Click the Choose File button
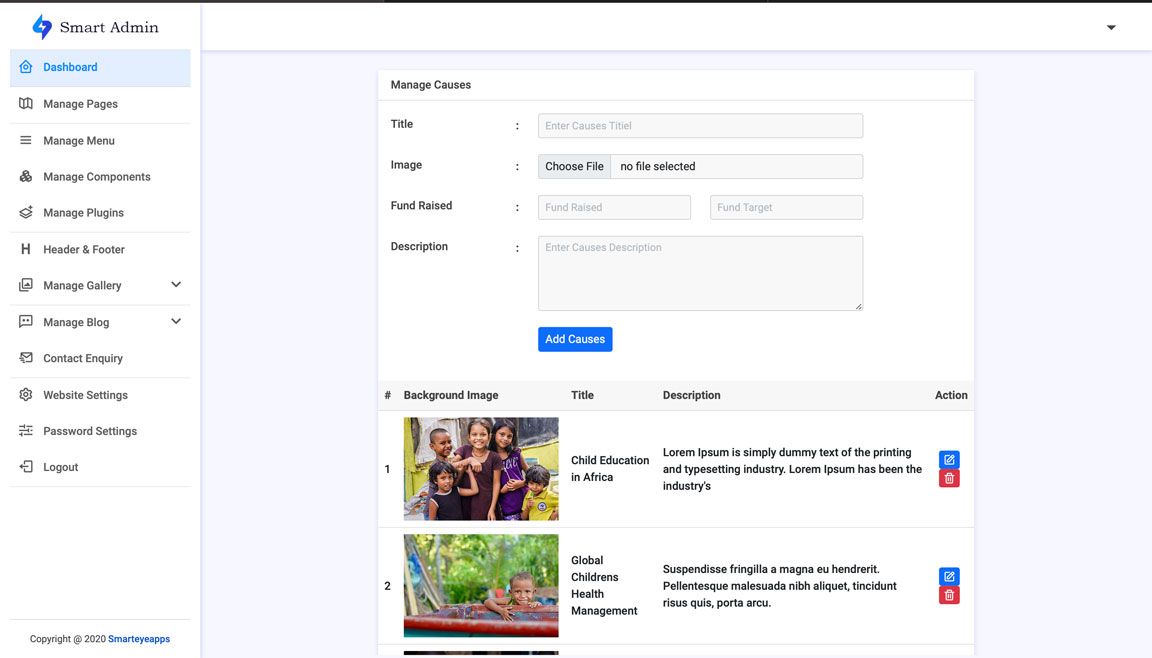 pyautogui.click(x=575, y=167)
